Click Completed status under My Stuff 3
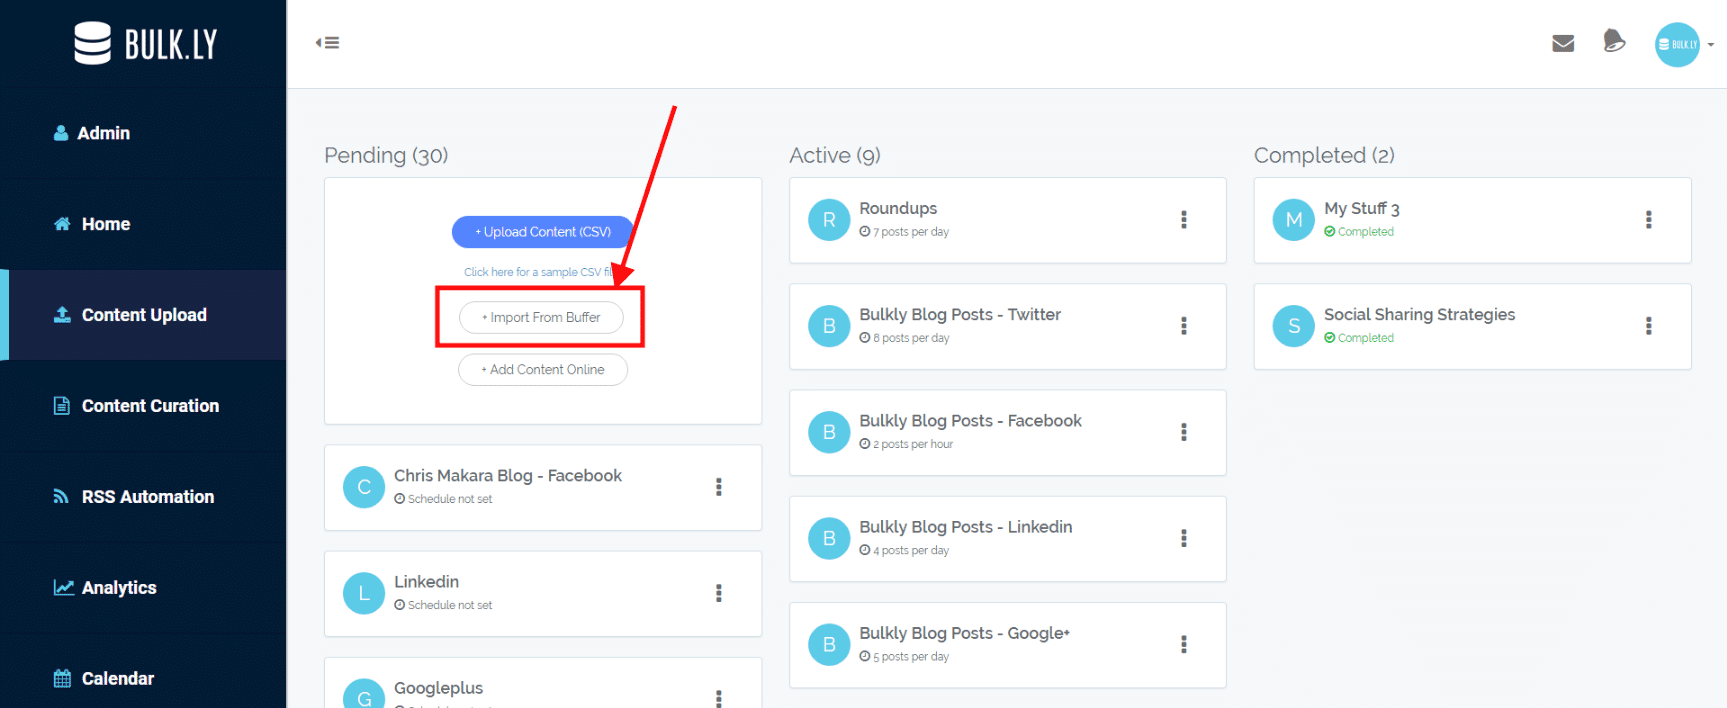This screenshot has height=708, width=1727. pyautogui.click(x=1359, y=232)
